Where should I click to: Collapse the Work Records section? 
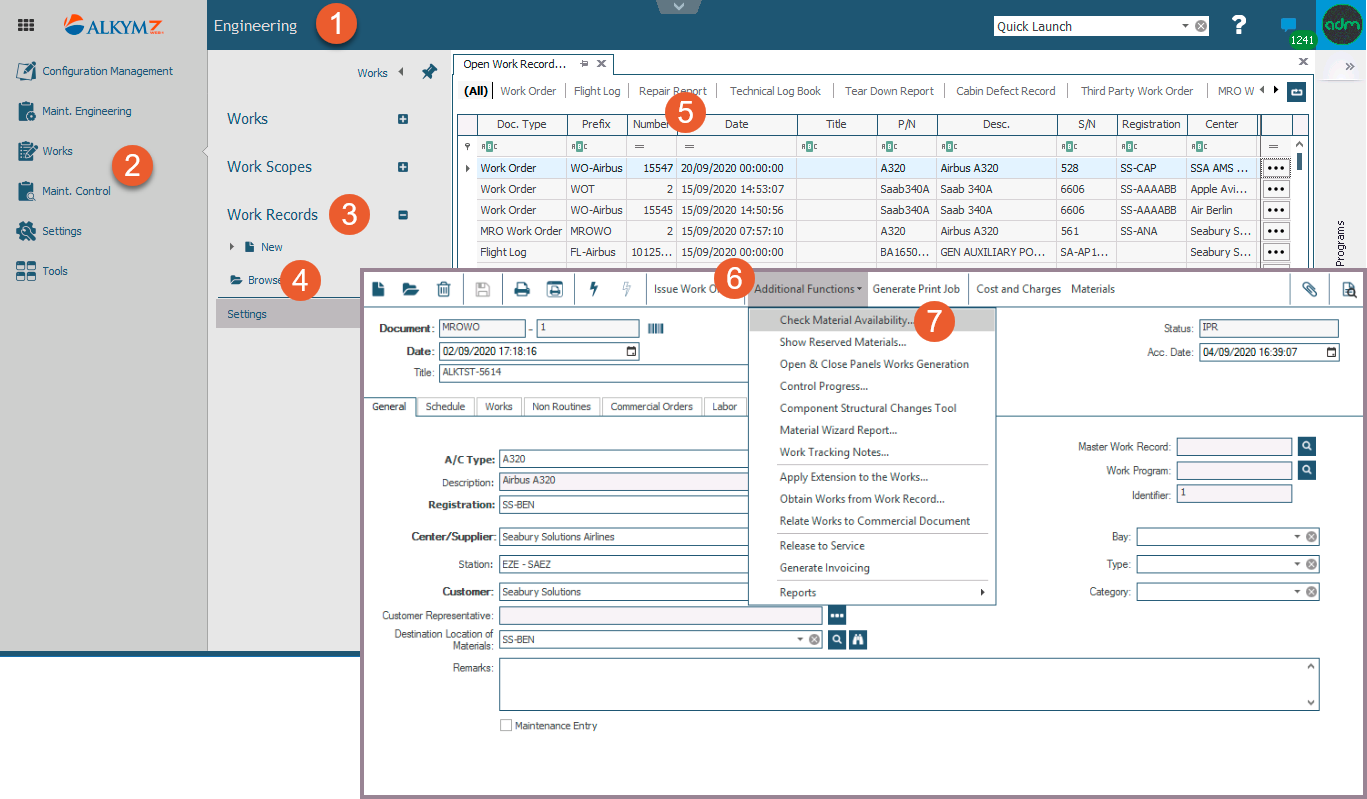(403, 215)
